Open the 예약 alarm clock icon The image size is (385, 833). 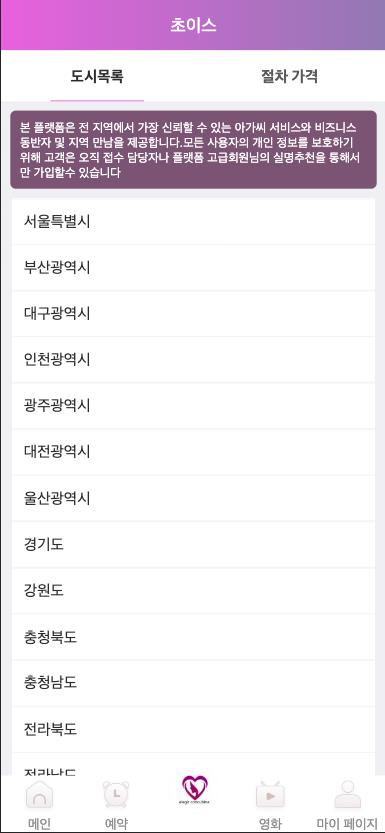tap(116, 795)
